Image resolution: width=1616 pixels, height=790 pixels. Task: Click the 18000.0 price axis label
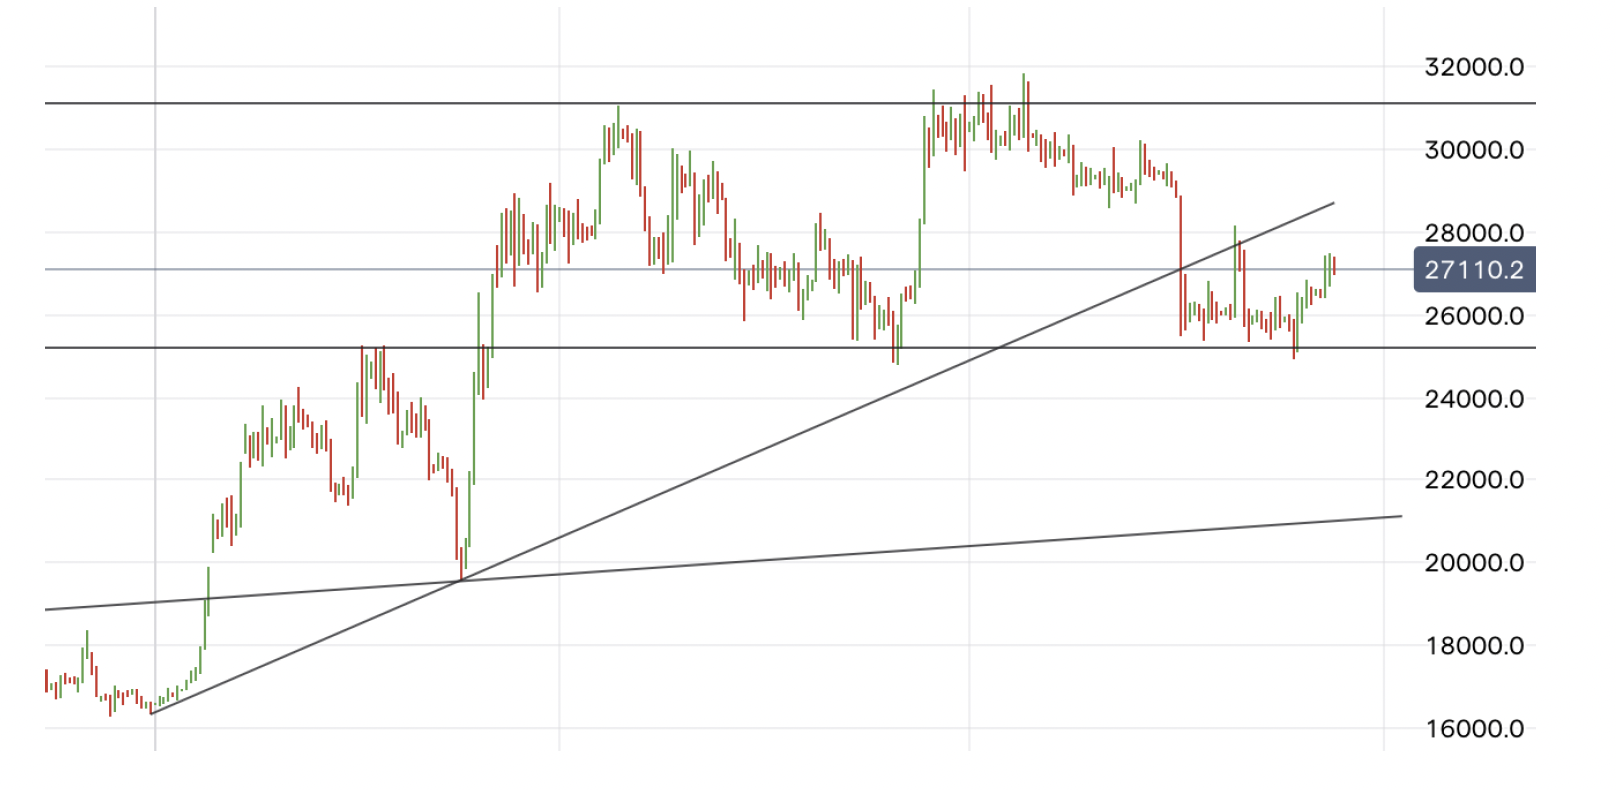[1474, 646]
